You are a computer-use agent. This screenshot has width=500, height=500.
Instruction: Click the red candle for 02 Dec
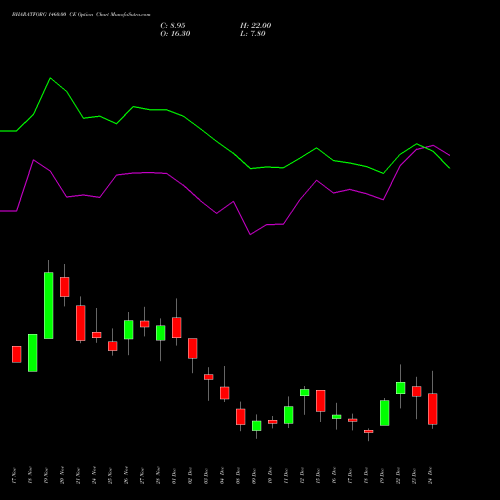(x=193, y=348)
